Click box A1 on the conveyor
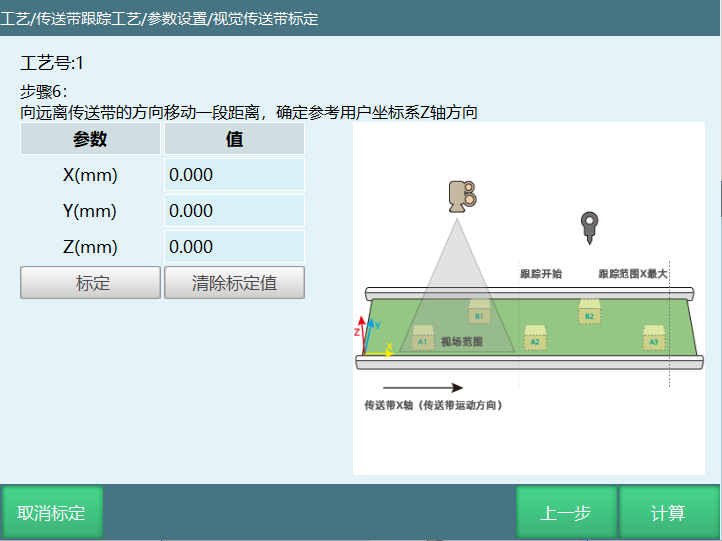The width and height of the screenshot is (722, 541). [422, 338]
